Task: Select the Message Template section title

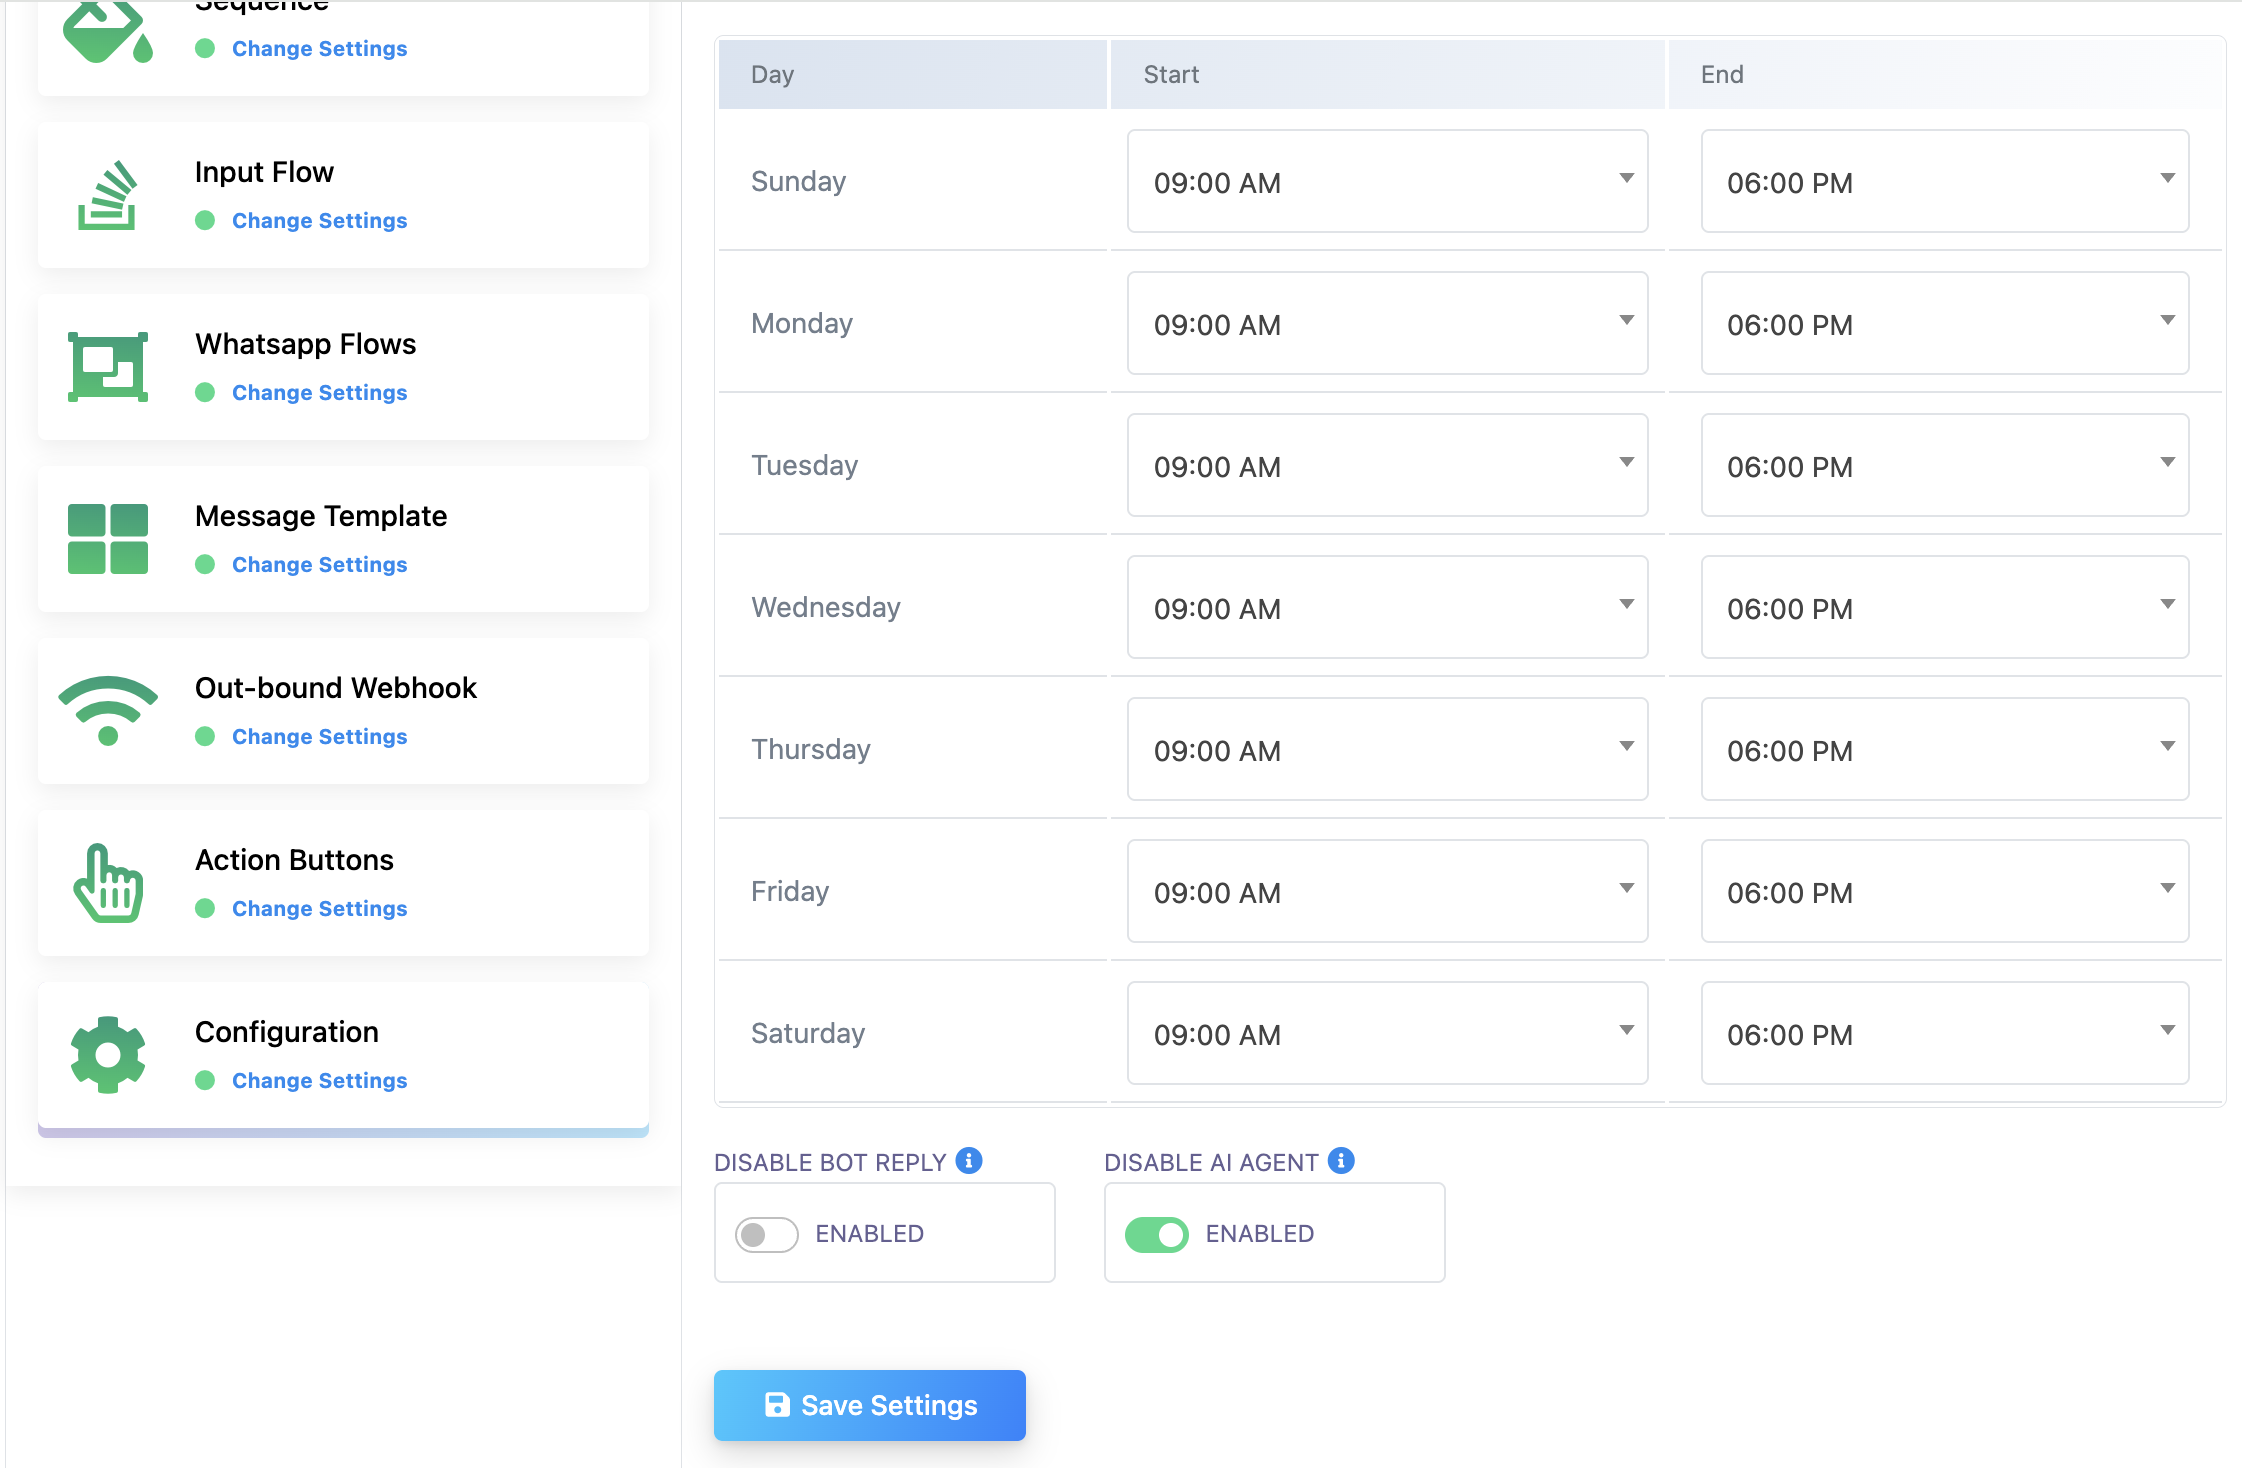Action: coord(320,516)
